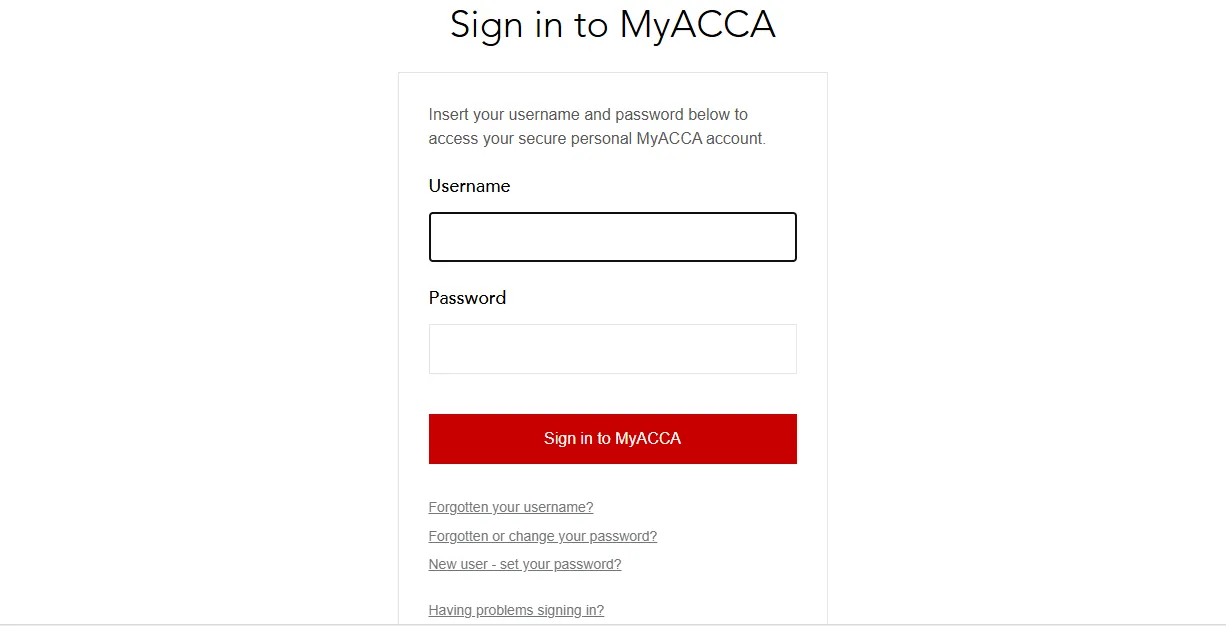This screenshot has height=626, width=1226.
Task: Click the sign-in troubleshooting link at bottom
Action: 516,610
